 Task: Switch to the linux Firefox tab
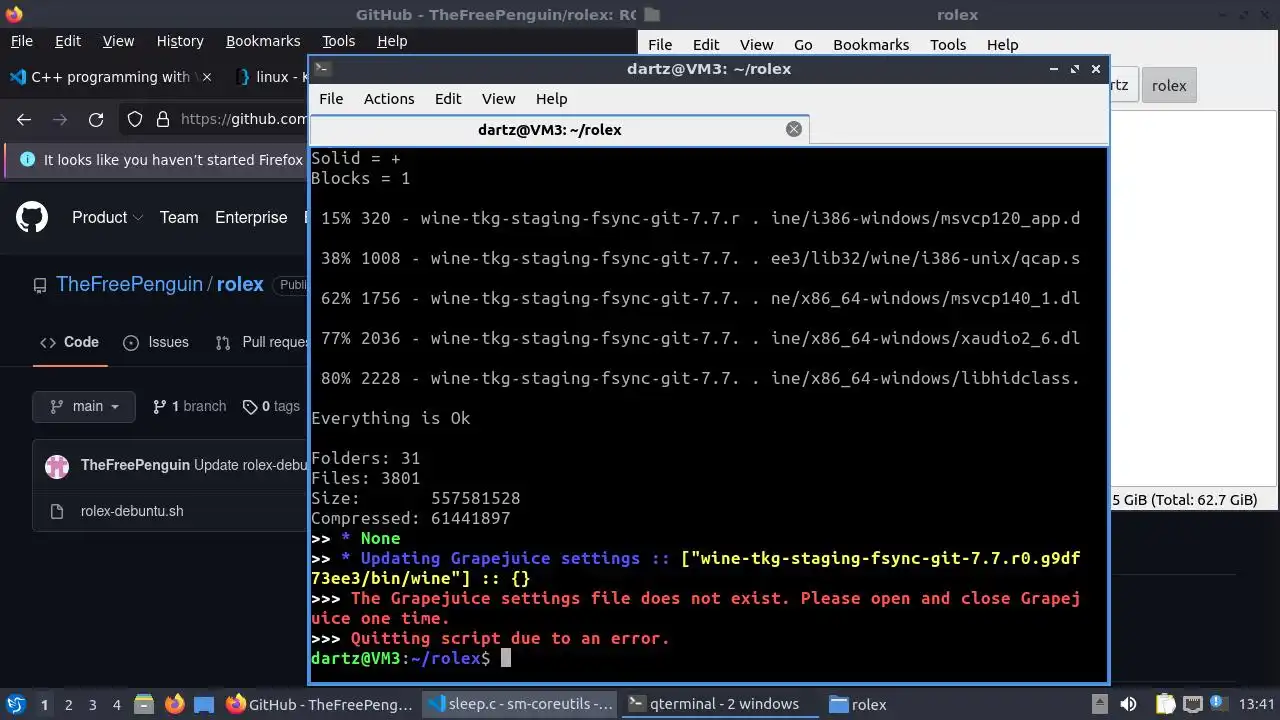point(270,77)
